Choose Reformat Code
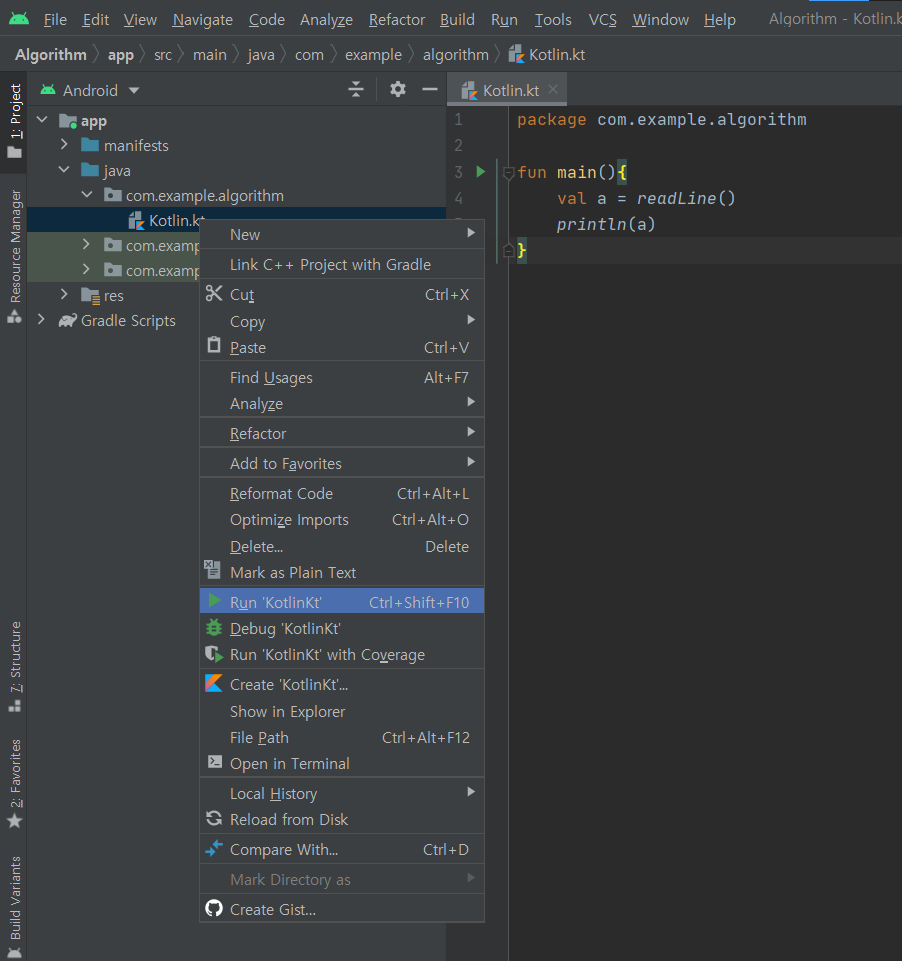This screenshot has height=961, width=902. pyautogui.click(x=342, y=493)
